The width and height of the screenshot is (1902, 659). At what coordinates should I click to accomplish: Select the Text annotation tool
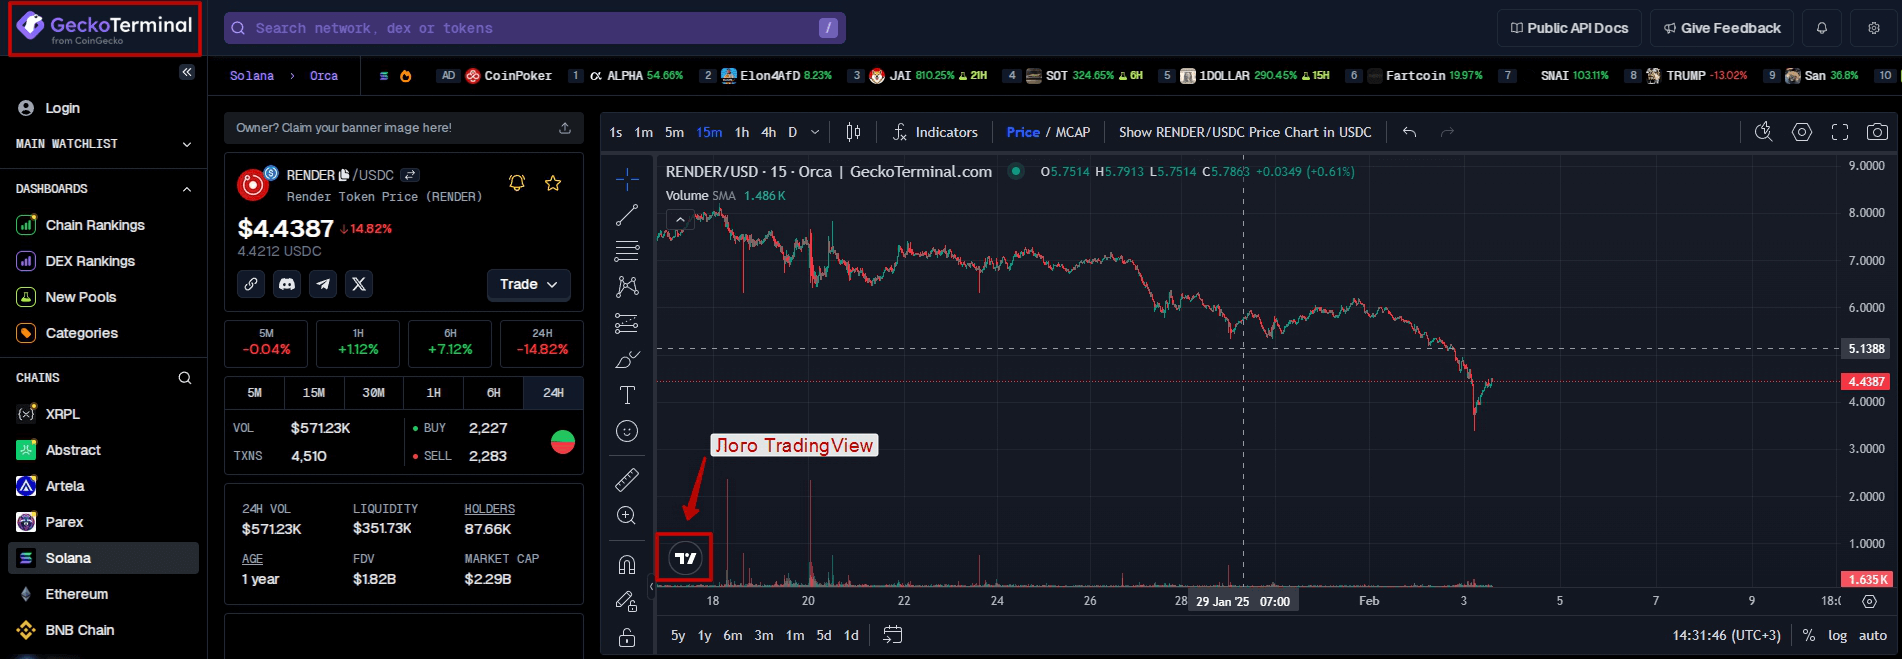point(627,395)
